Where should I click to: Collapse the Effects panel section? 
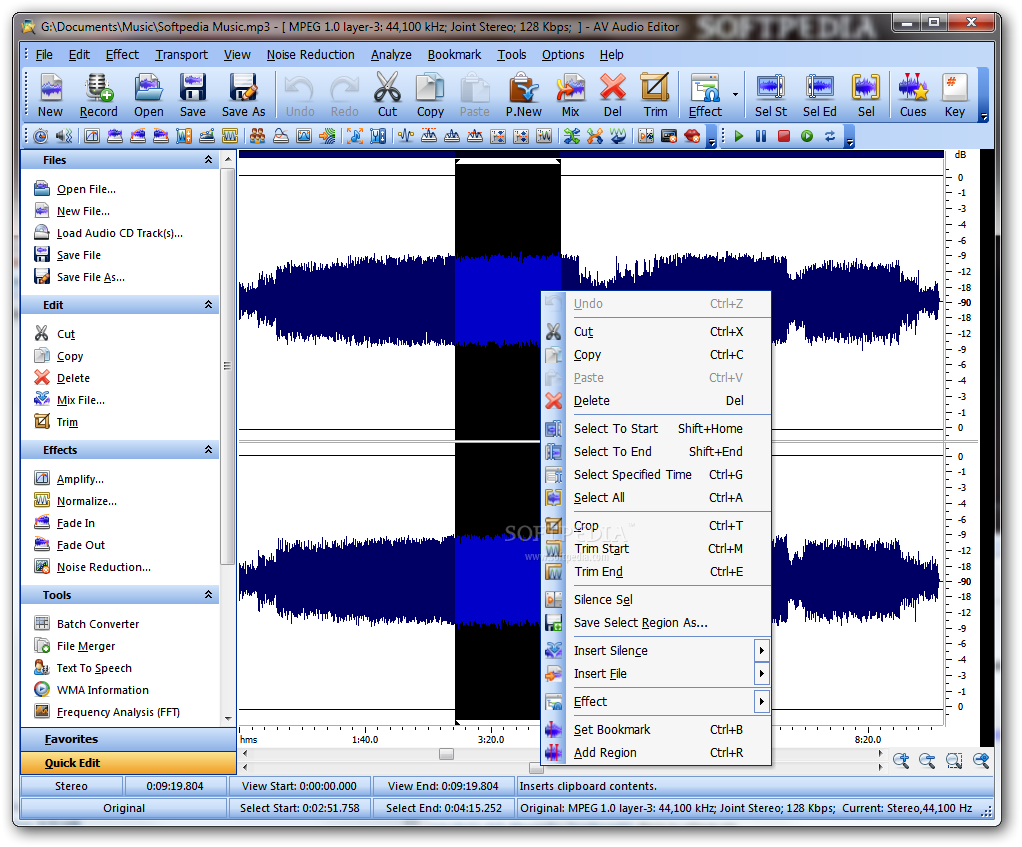[x=209, y=450]
